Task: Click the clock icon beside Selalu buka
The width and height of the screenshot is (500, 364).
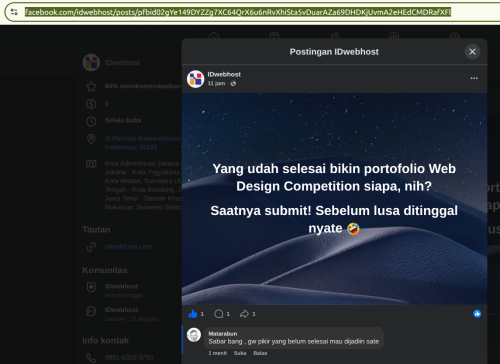Action: pos(91,121)
